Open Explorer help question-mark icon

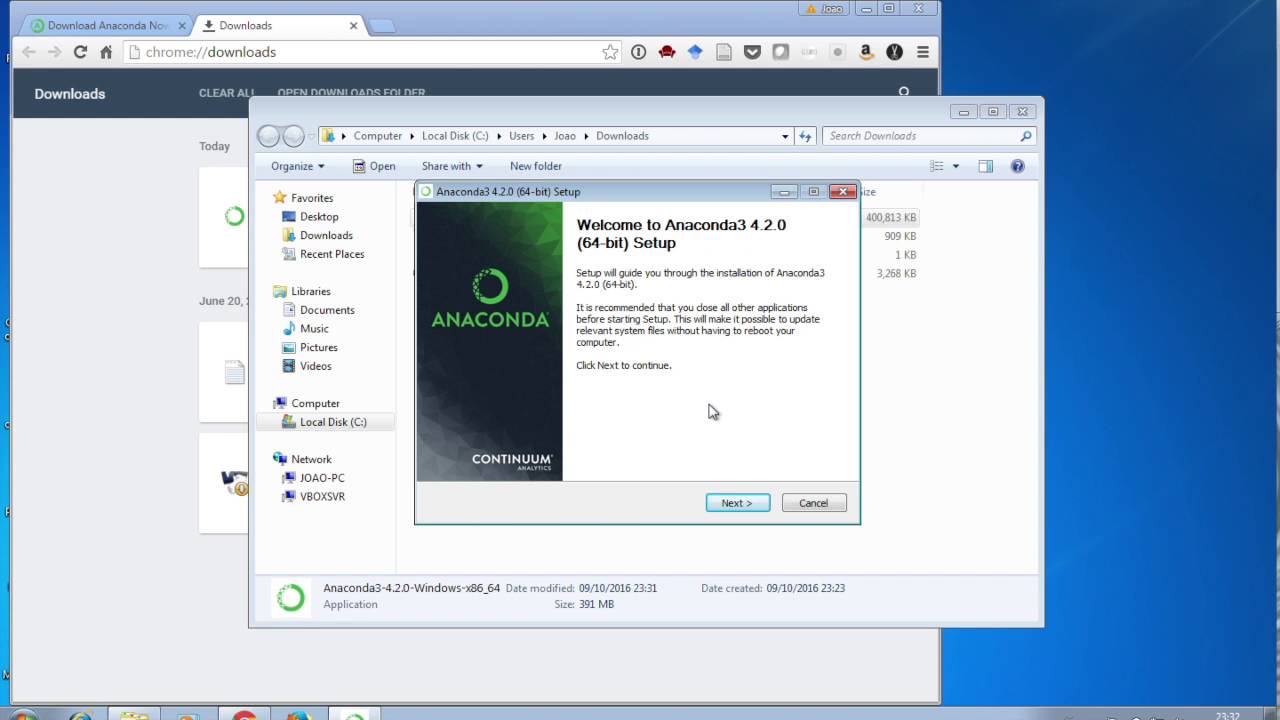click(x=1017, y=166)
